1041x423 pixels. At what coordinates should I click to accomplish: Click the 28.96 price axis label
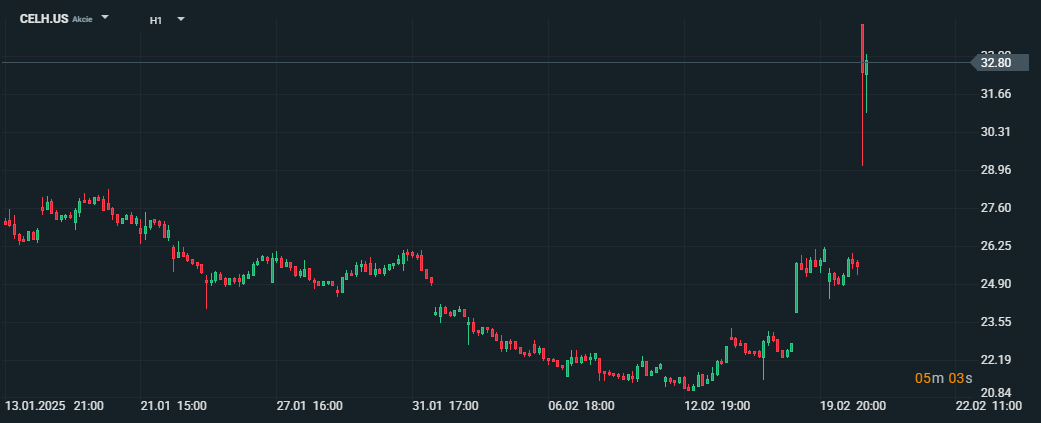pos(995,170)
